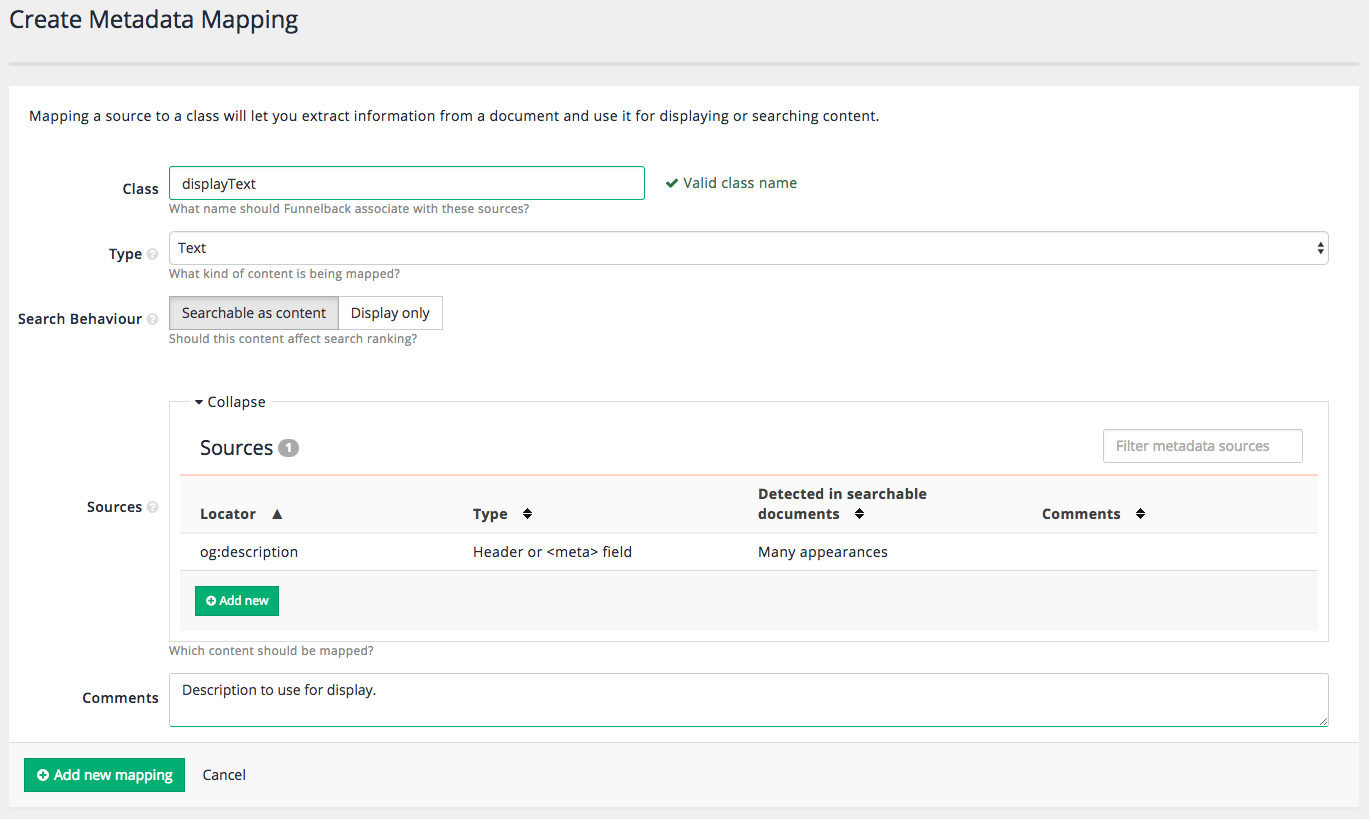Click the sources count badge showing 1
This screenshot has width=1369, height=819.
pyautogui.click(x=287, y=448)
